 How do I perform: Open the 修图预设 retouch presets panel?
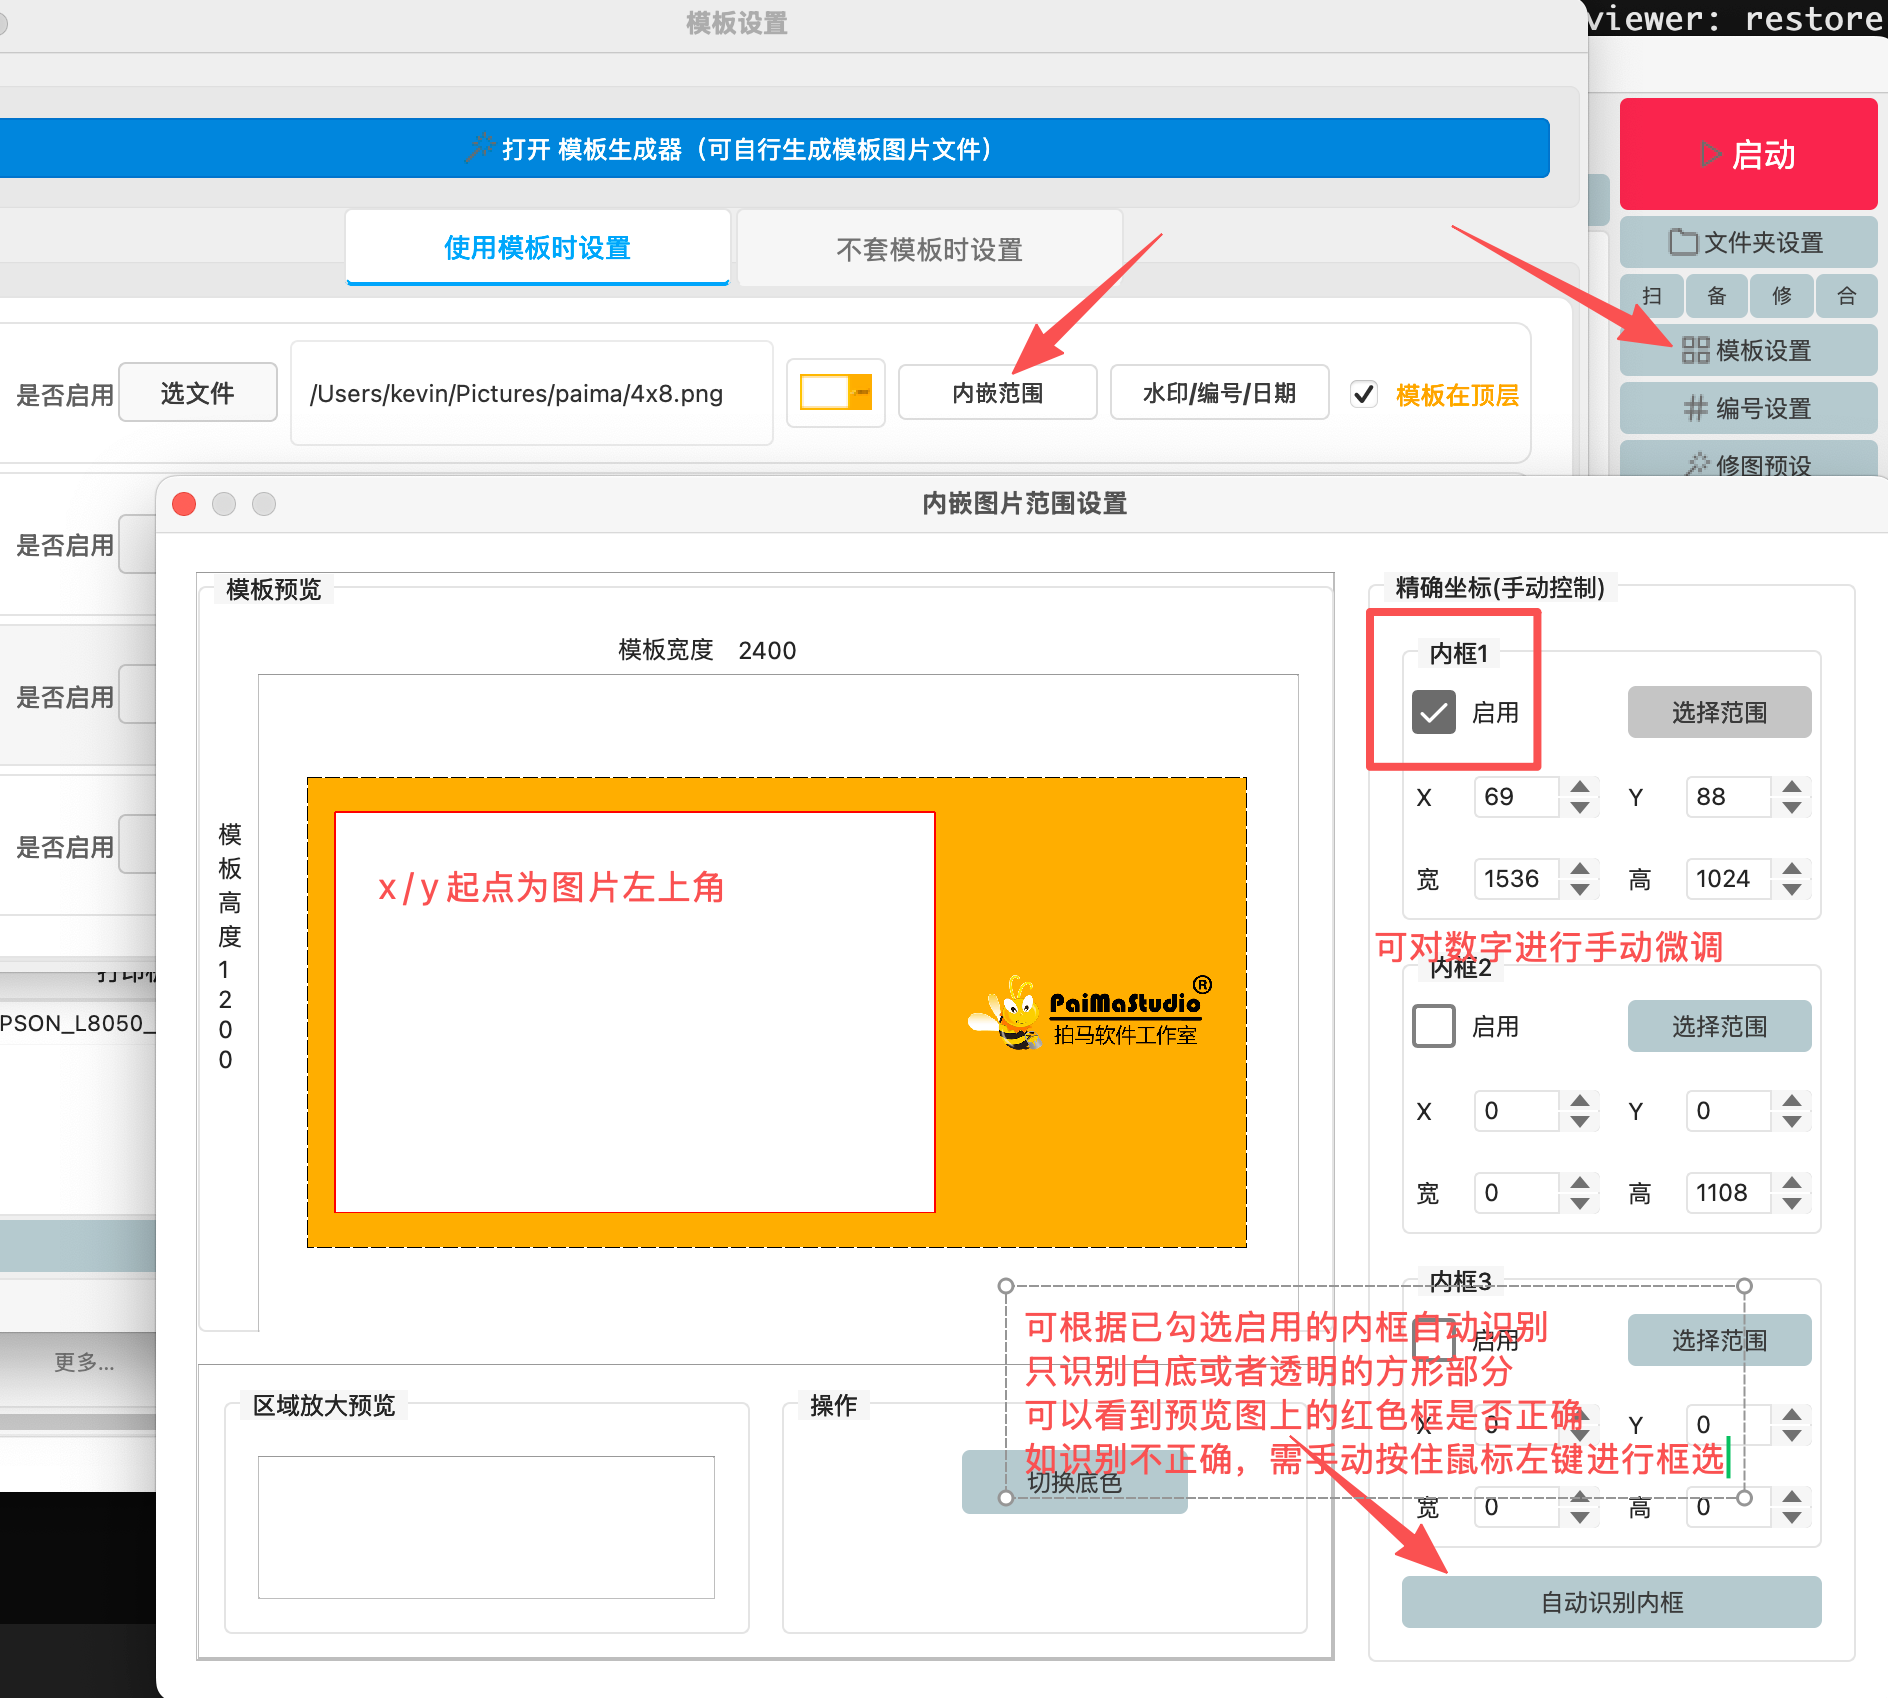1747,464
